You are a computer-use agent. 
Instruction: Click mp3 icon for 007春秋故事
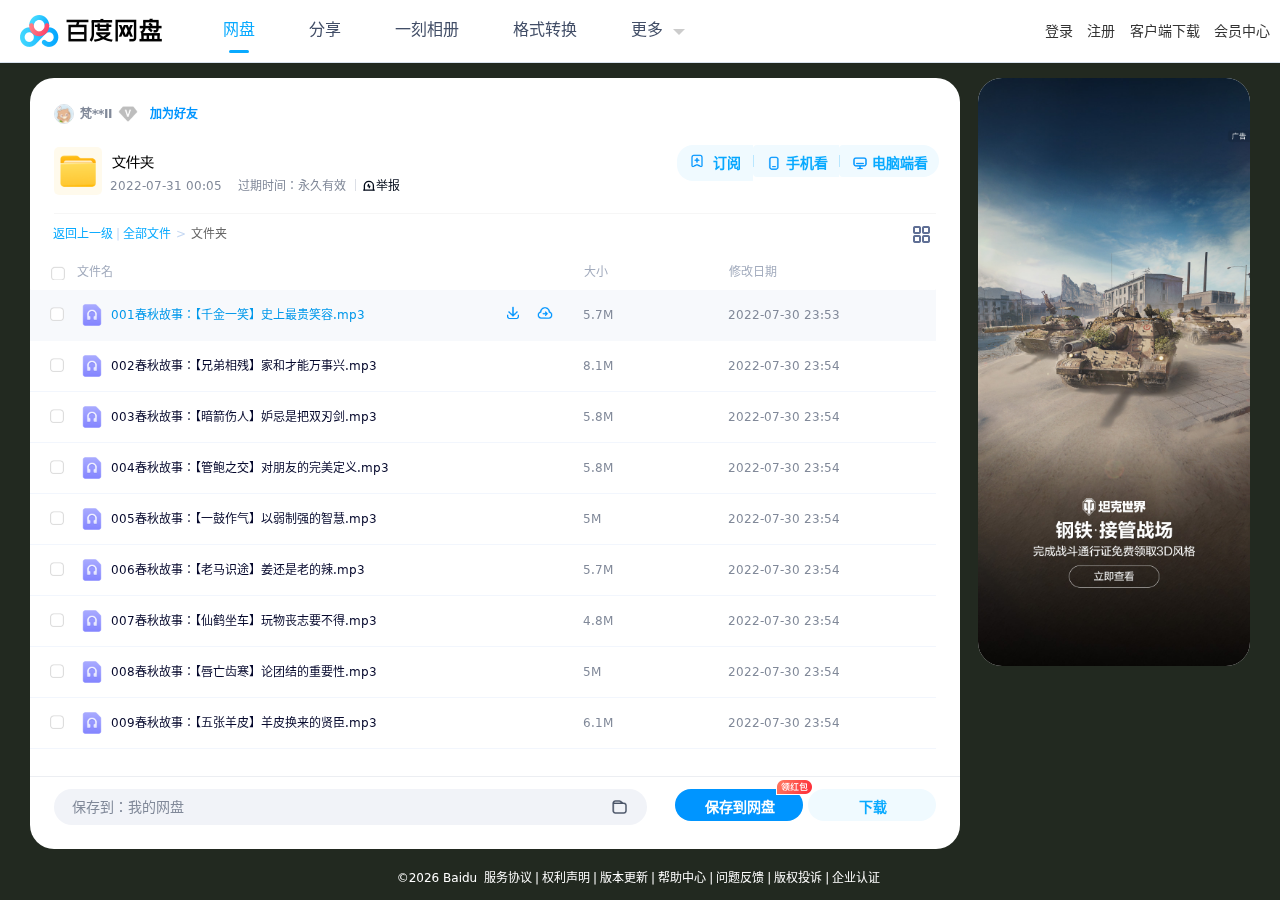(x=92, y=621)
